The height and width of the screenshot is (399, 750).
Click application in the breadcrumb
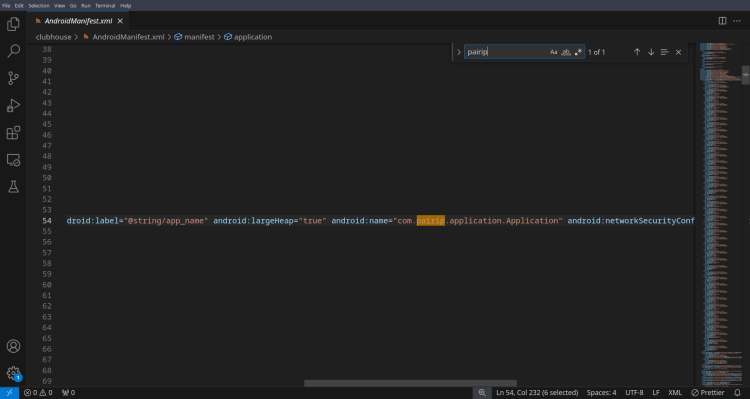point(253,37)
